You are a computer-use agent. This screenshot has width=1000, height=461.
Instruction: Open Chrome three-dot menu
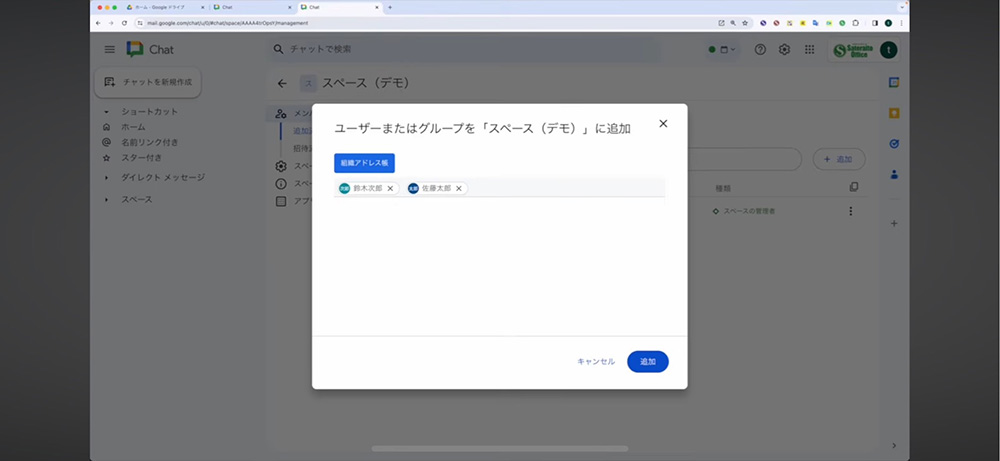[x=901, y=22]
